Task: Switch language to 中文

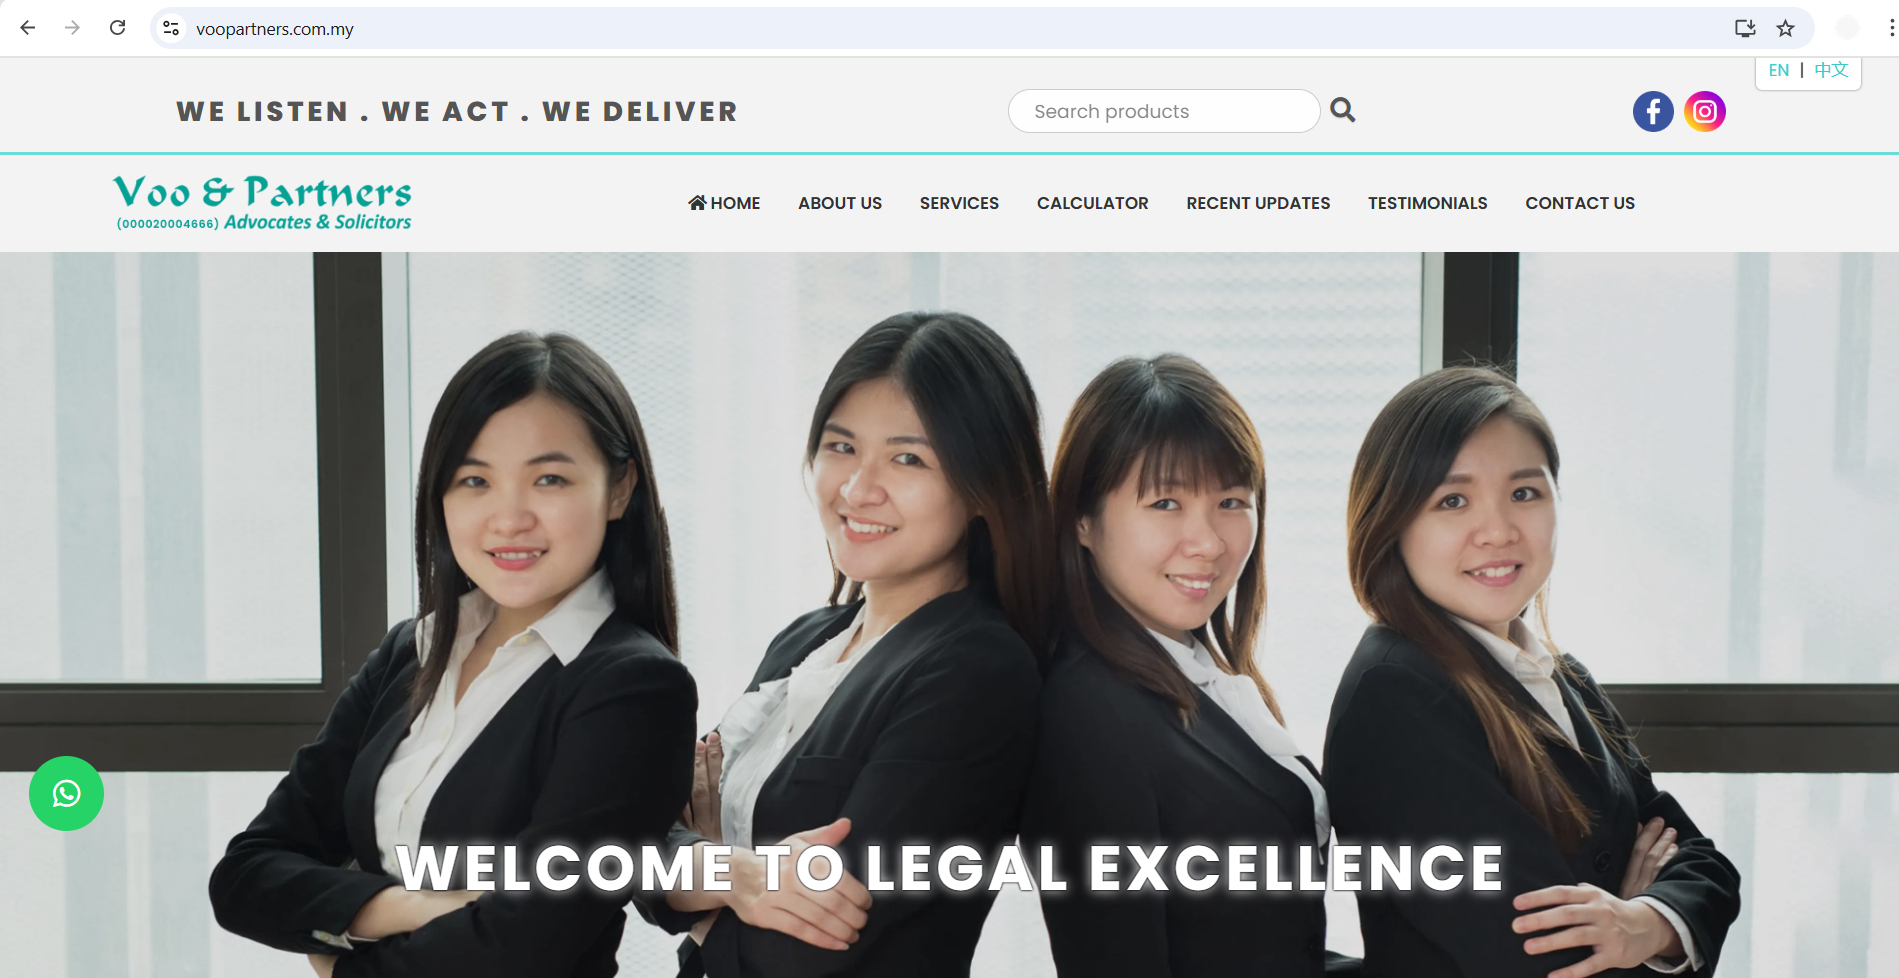Action: 1831,70
